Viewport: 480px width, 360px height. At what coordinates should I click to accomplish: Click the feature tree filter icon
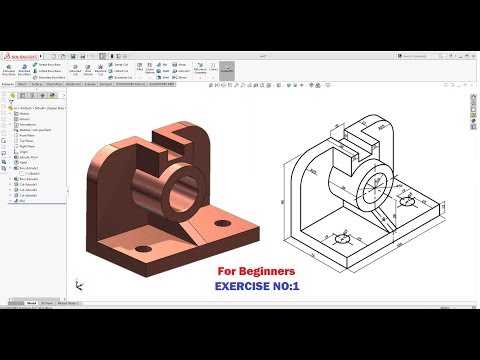11,102
